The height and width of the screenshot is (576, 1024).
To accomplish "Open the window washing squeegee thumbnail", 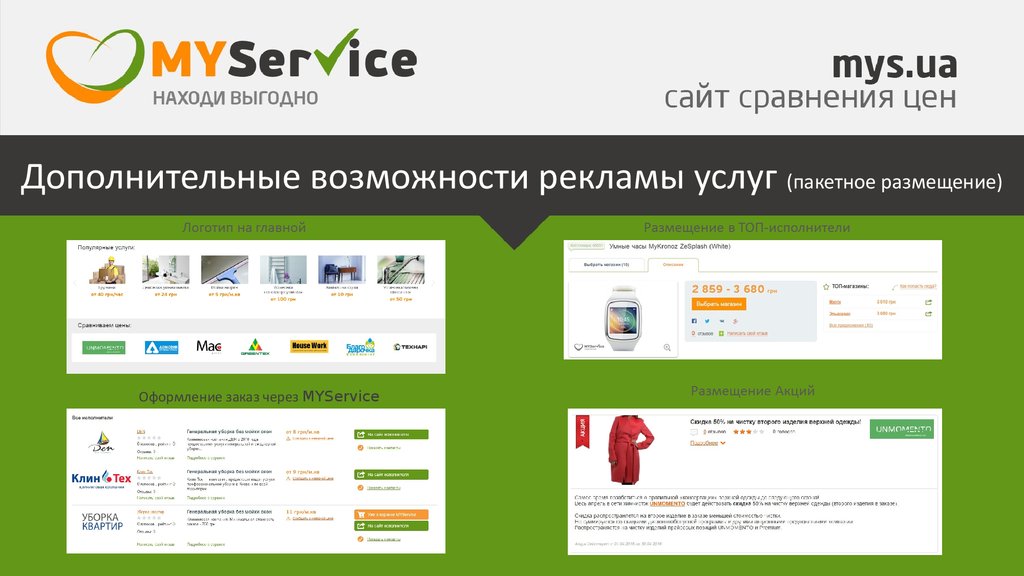I will [x=225, y=270].
